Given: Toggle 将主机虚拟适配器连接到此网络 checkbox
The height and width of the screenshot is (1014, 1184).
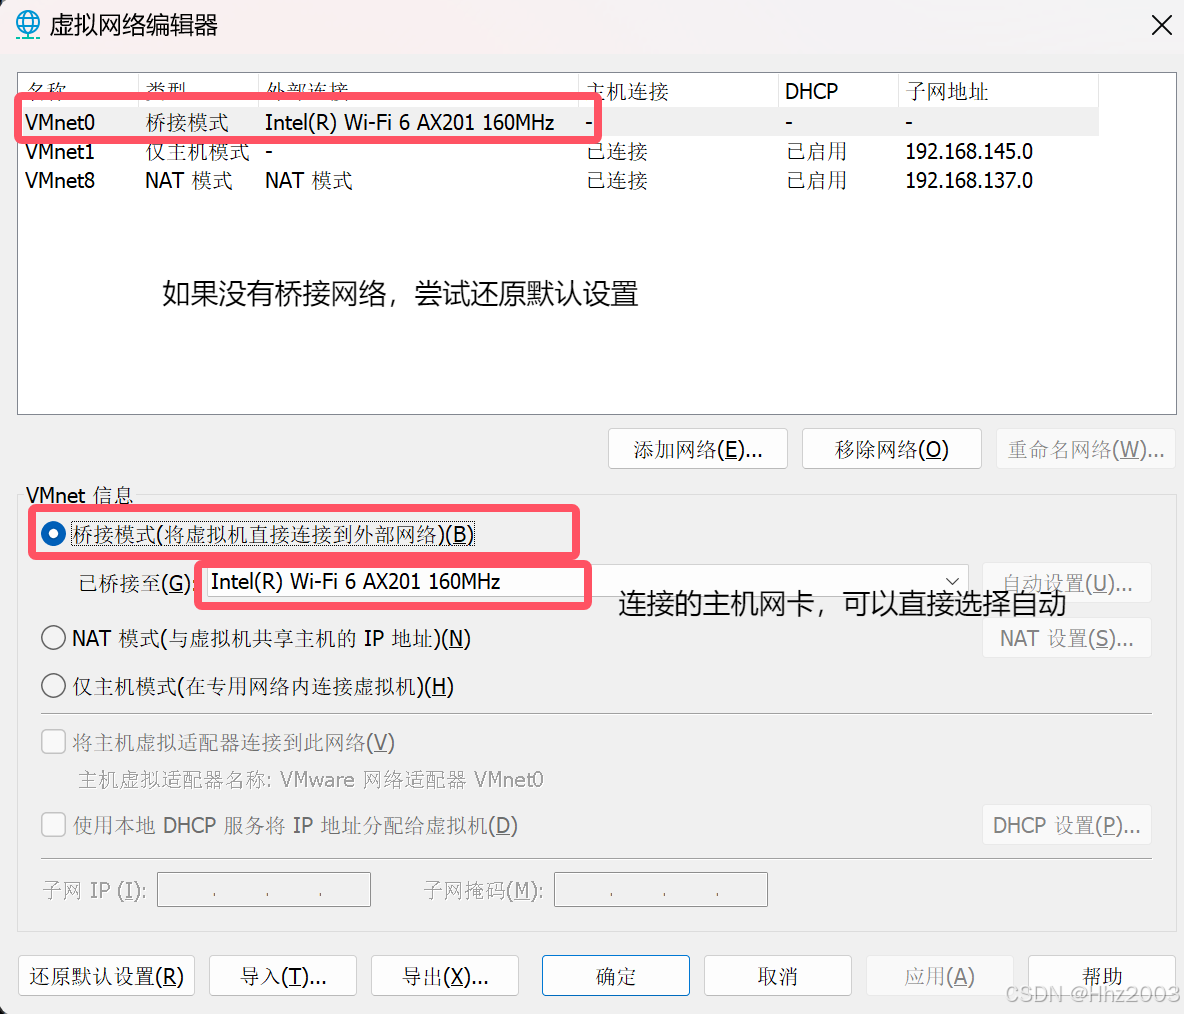Looking at the screenshot, I should click(53, 741).
